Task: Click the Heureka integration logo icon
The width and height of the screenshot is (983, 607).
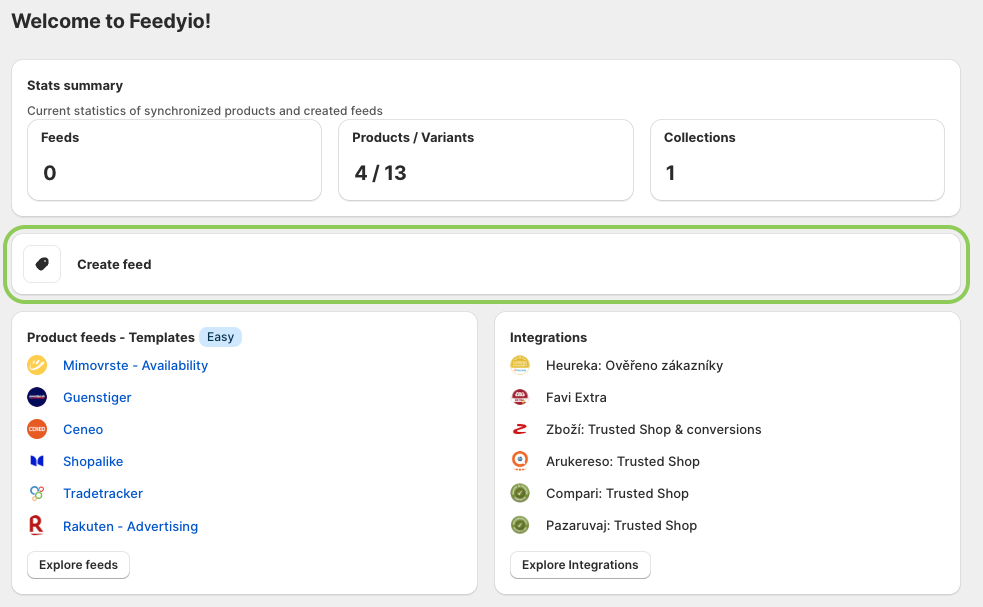Action: click(x=520, y=365)
